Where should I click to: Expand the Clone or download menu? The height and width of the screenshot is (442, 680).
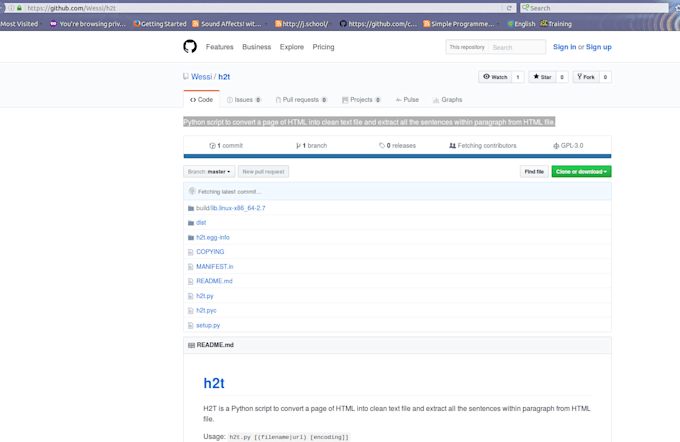tap(581, 172)
